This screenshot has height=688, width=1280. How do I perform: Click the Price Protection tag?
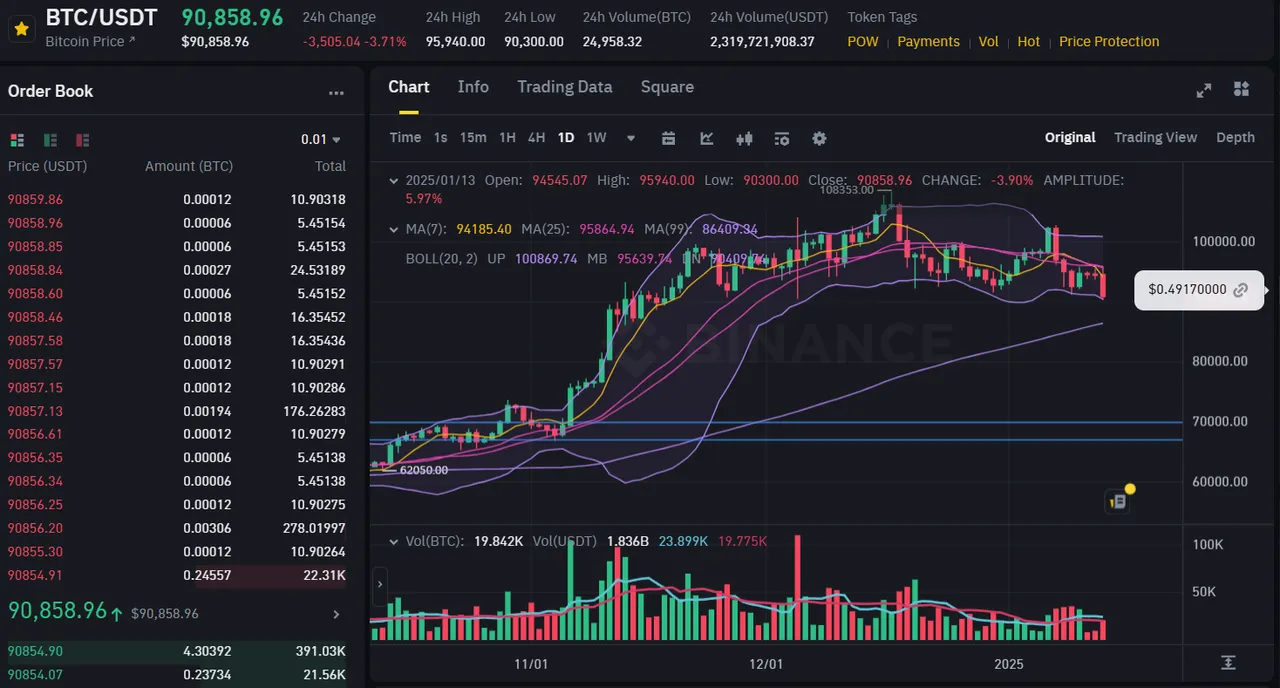point(1109,42)
